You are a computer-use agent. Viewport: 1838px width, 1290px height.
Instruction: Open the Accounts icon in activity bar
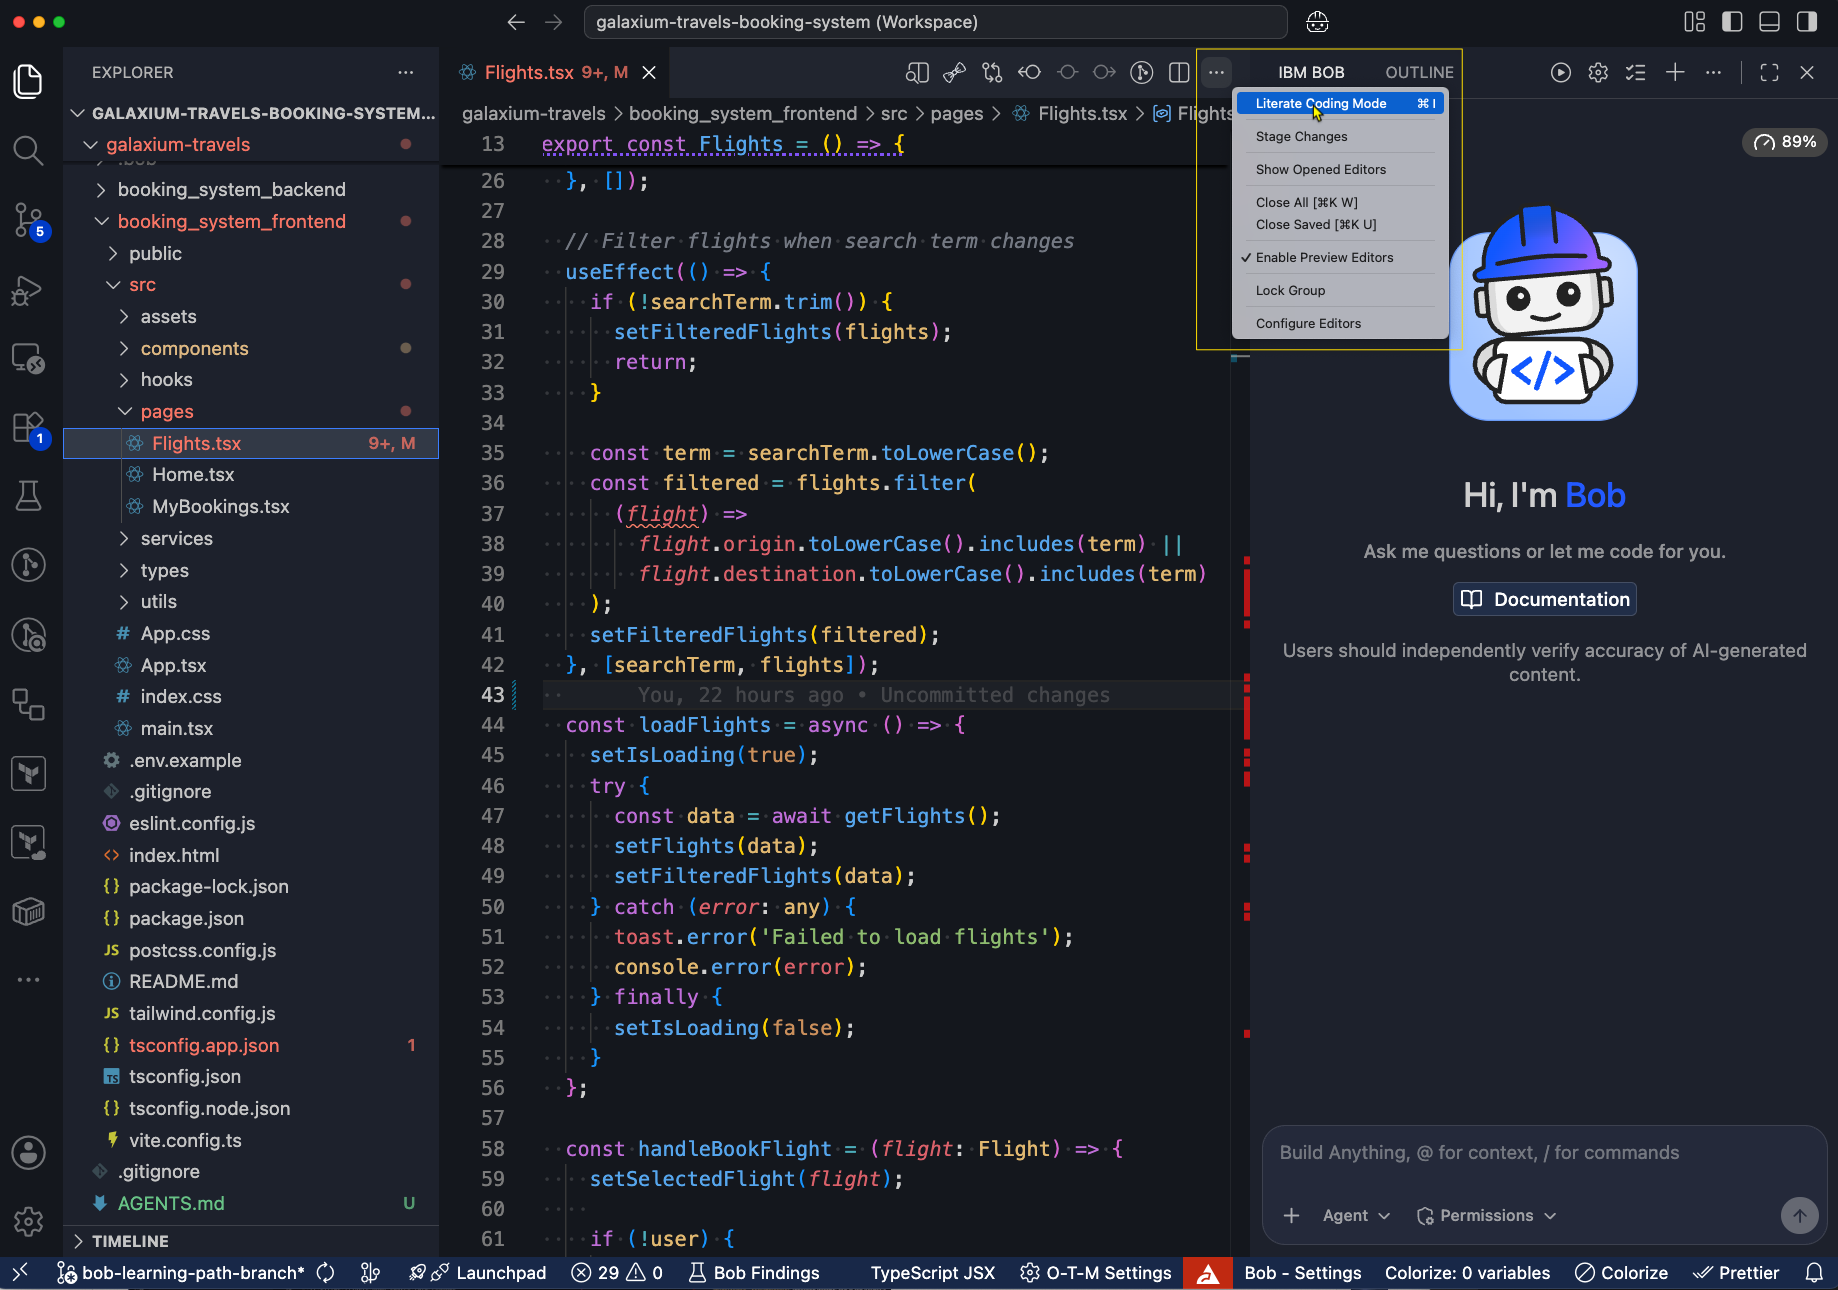coord(28,1153)
